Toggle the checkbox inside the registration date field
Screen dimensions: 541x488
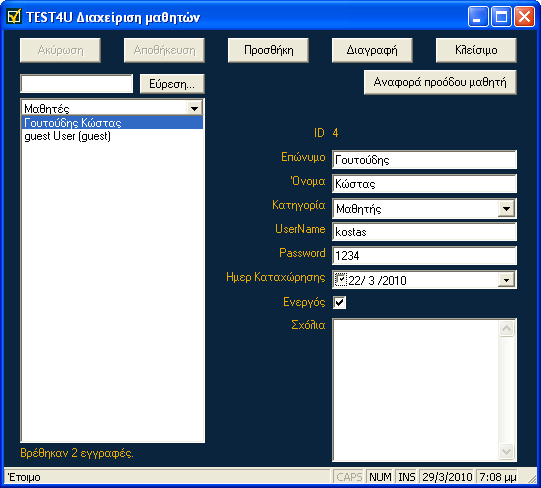341,279
